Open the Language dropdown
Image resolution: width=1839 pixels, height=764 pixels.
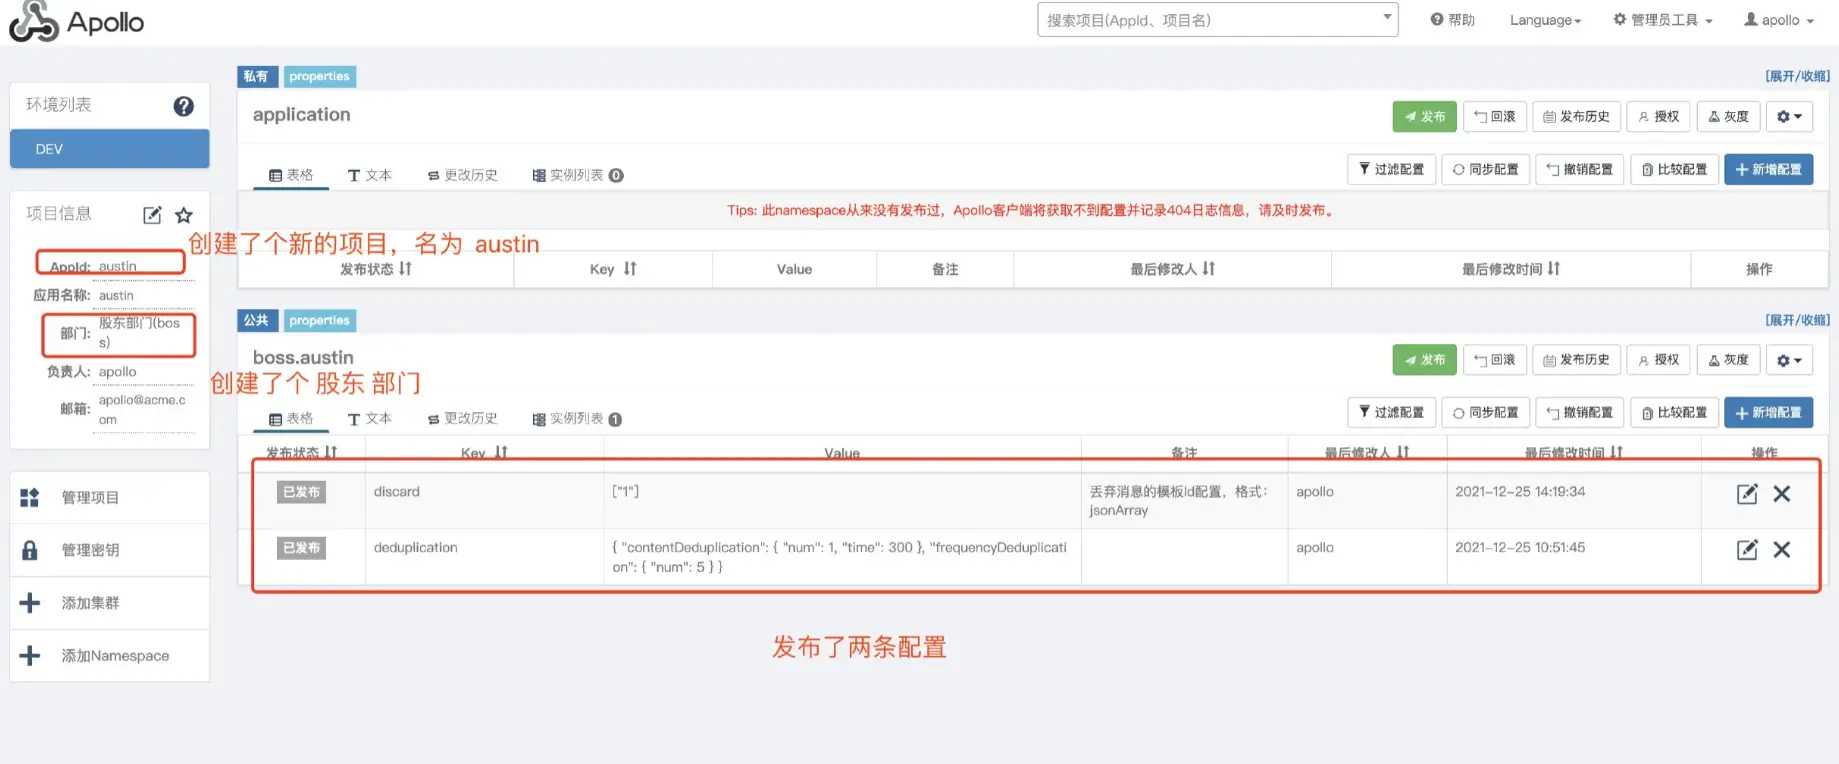point(1545,20)
